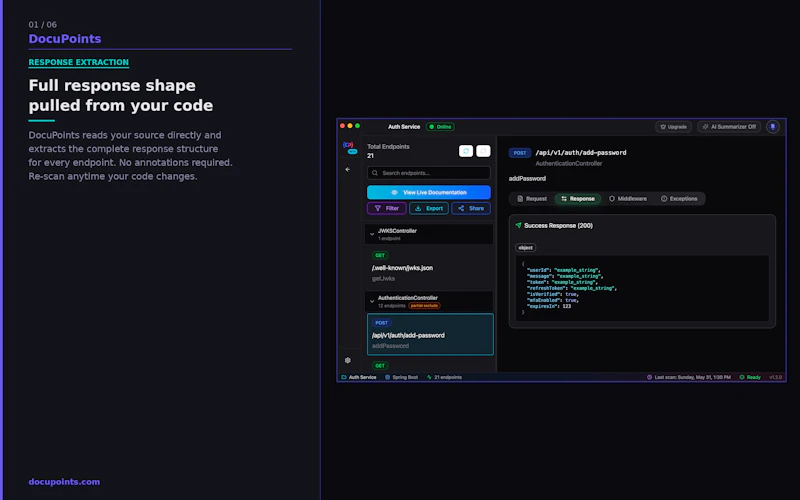Click the Share button
This screenshot has width=800, height=500.
[x=471, y=208]
